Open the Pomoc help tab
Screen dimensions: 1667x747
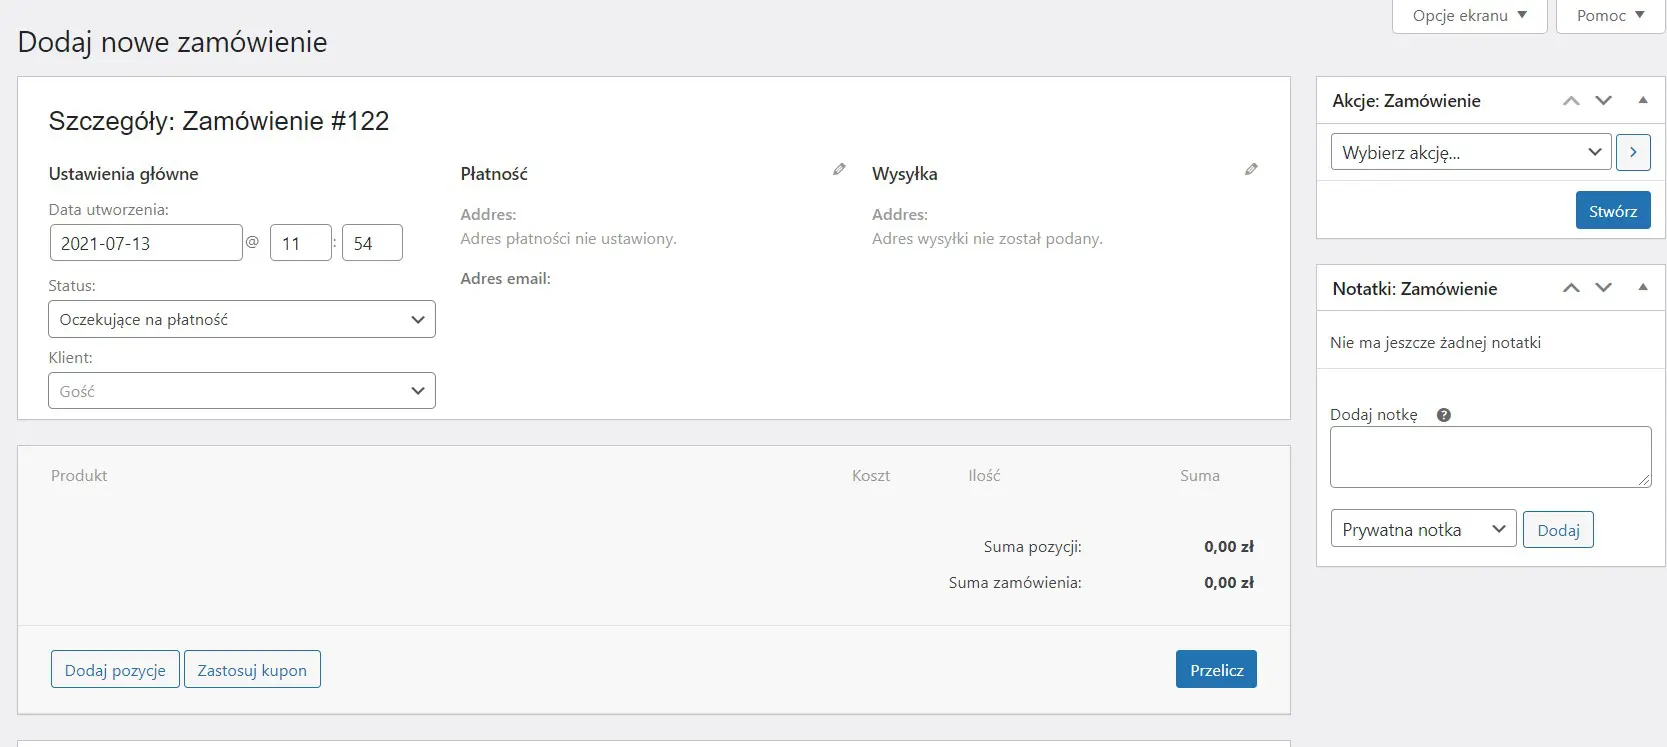pyautogui.click(x=1609, y=16)
